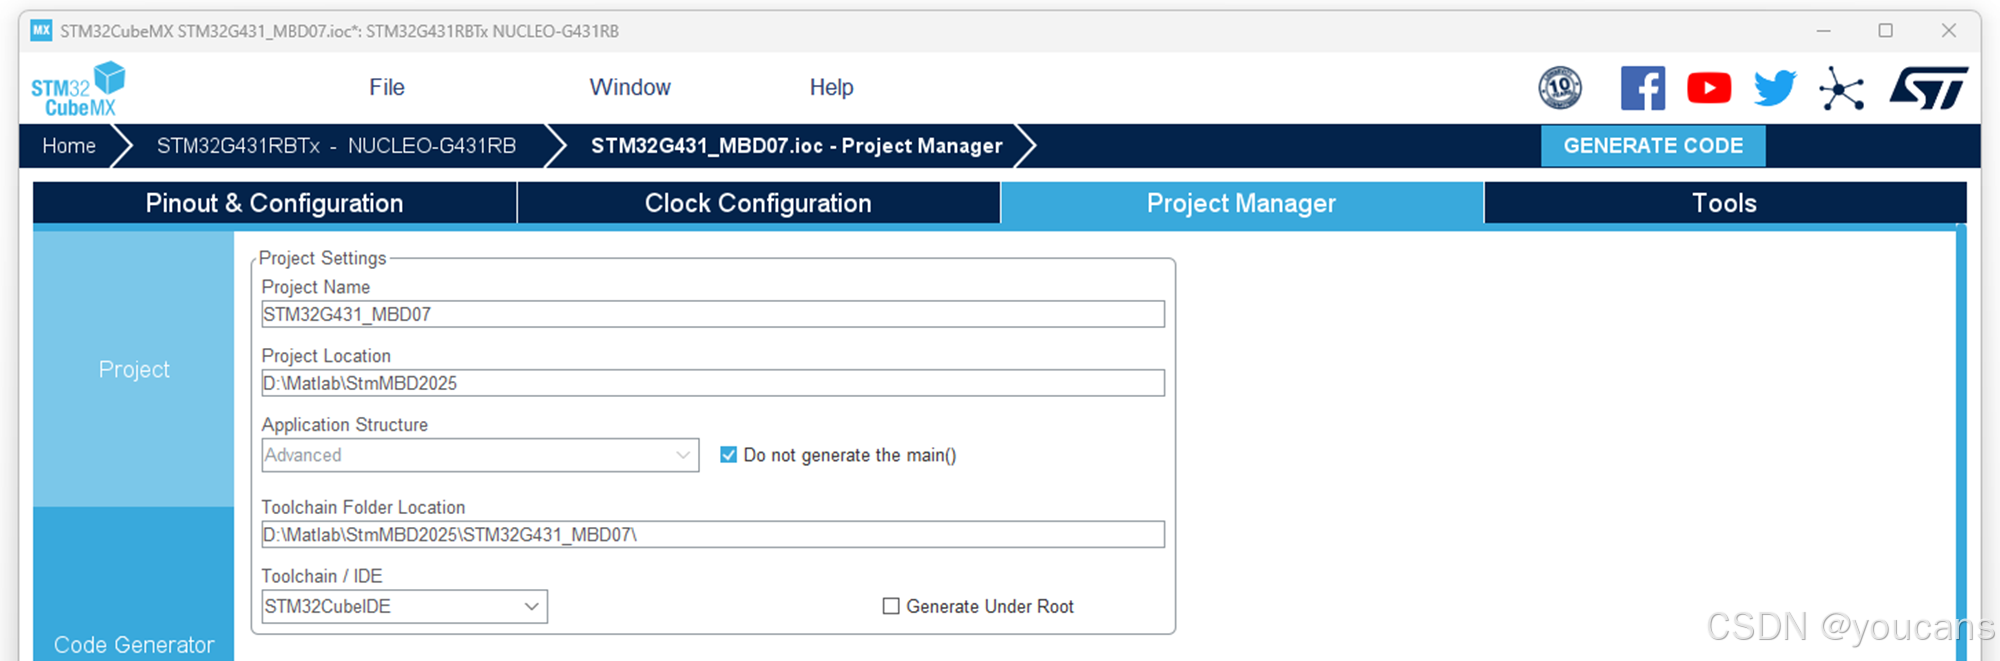Go to Home breadcrumb
Screen dimensions: 2000x661
click(x=69, y=146)
